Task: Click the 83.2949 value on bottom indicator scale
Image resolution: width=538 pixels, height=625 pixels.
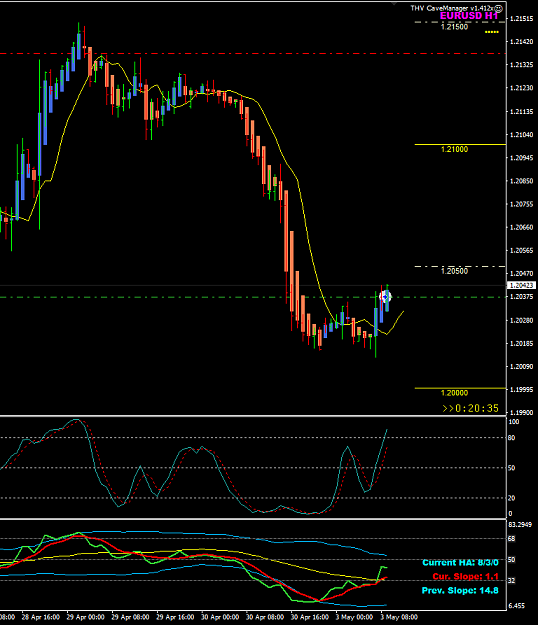Action: [x=520, y=525]
